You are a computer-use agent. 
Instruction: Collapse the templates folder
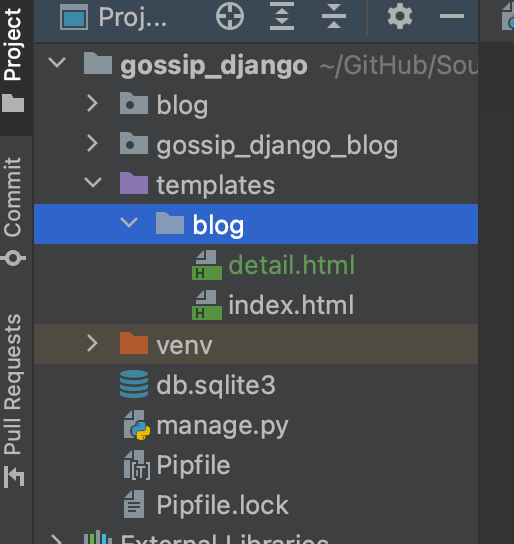coord(93,183)
